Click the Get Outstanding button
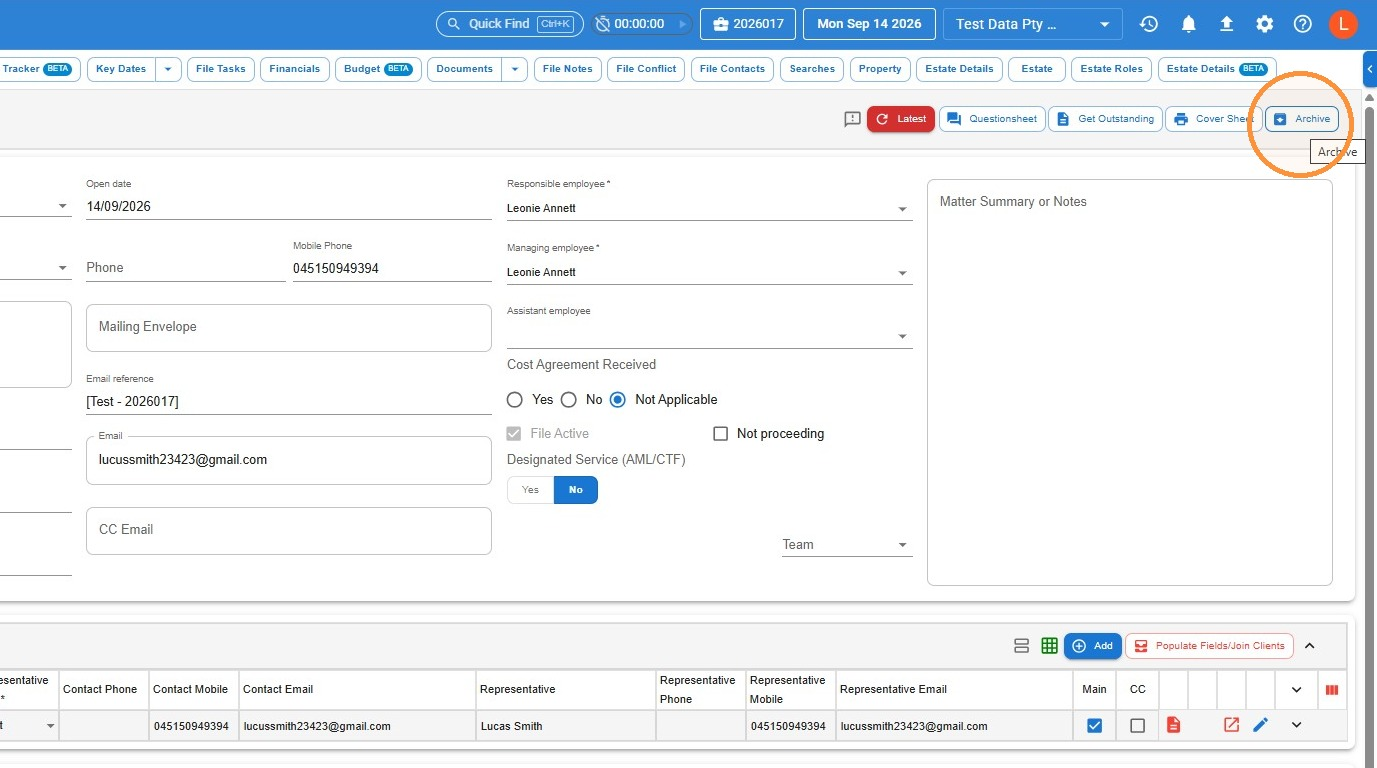Viewport: 1377px width, 768px height. (1106, 119)
